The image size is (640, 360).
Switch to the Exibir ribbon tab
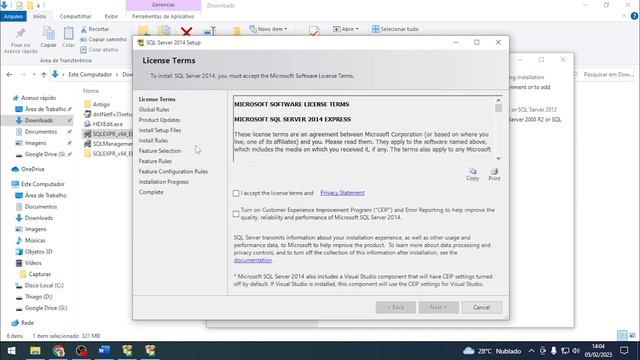111,16
